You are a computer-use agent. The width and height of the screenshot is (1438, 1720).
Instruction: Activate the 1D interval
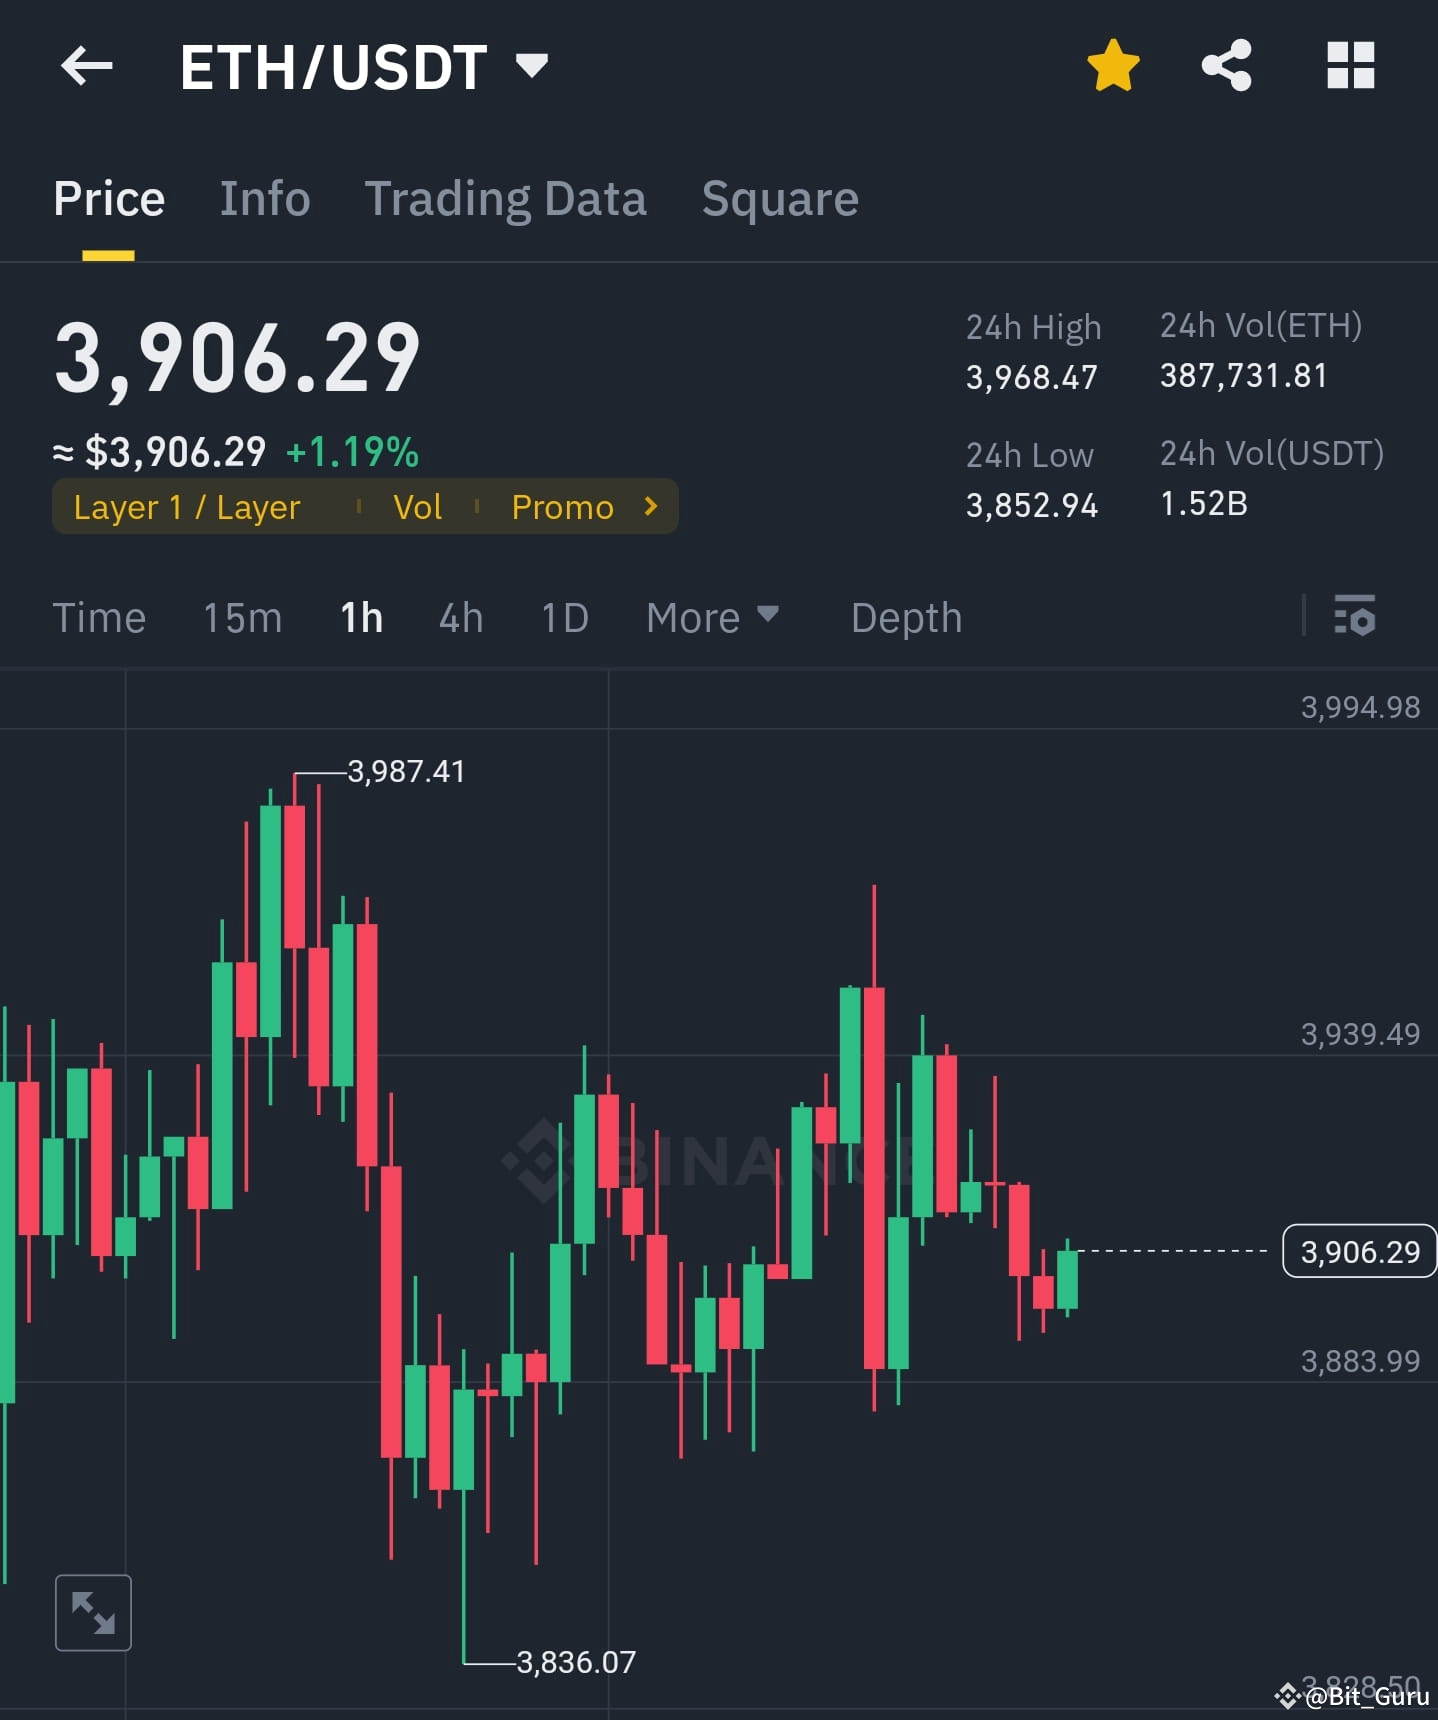[564, 618]
